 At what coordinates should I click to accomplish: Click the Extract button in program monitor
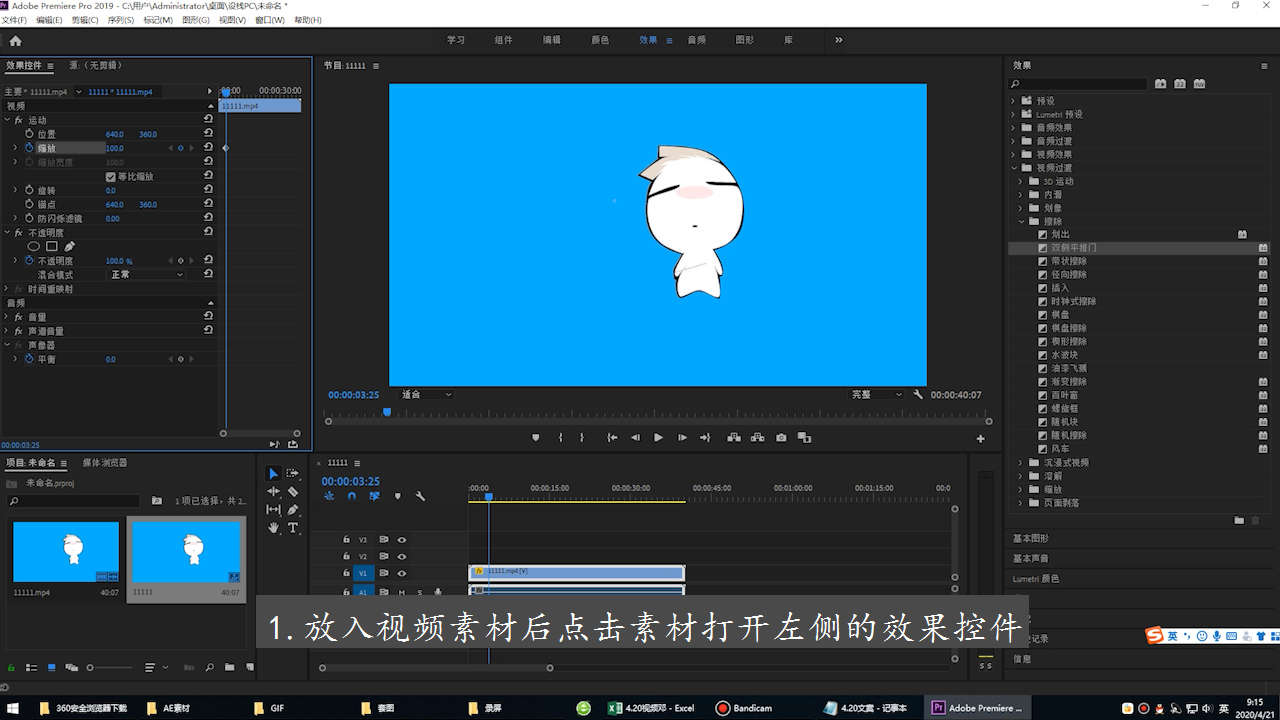pyautogui.click(x=757, y=437)
